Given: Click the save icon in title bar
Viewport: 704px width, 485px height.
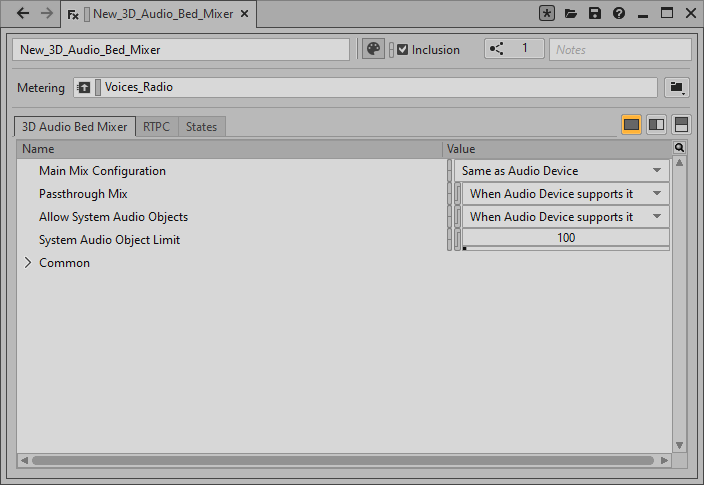Looking at the screenshot, I should pyautogui.click(x=595, y=14).
